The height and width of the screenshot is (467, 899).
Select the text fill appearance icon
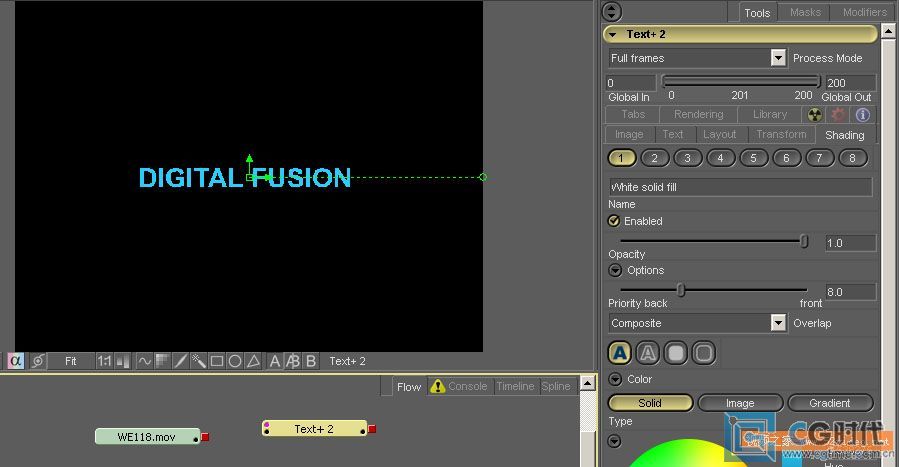(620, 353)
